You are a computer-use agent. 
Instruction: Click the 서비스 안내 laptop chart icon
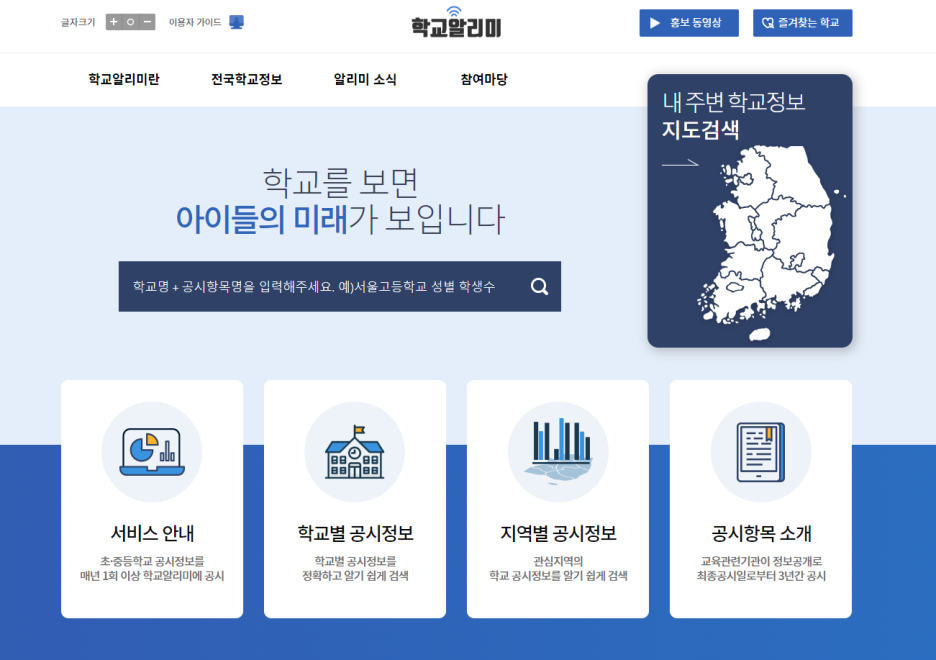(152, 452)
